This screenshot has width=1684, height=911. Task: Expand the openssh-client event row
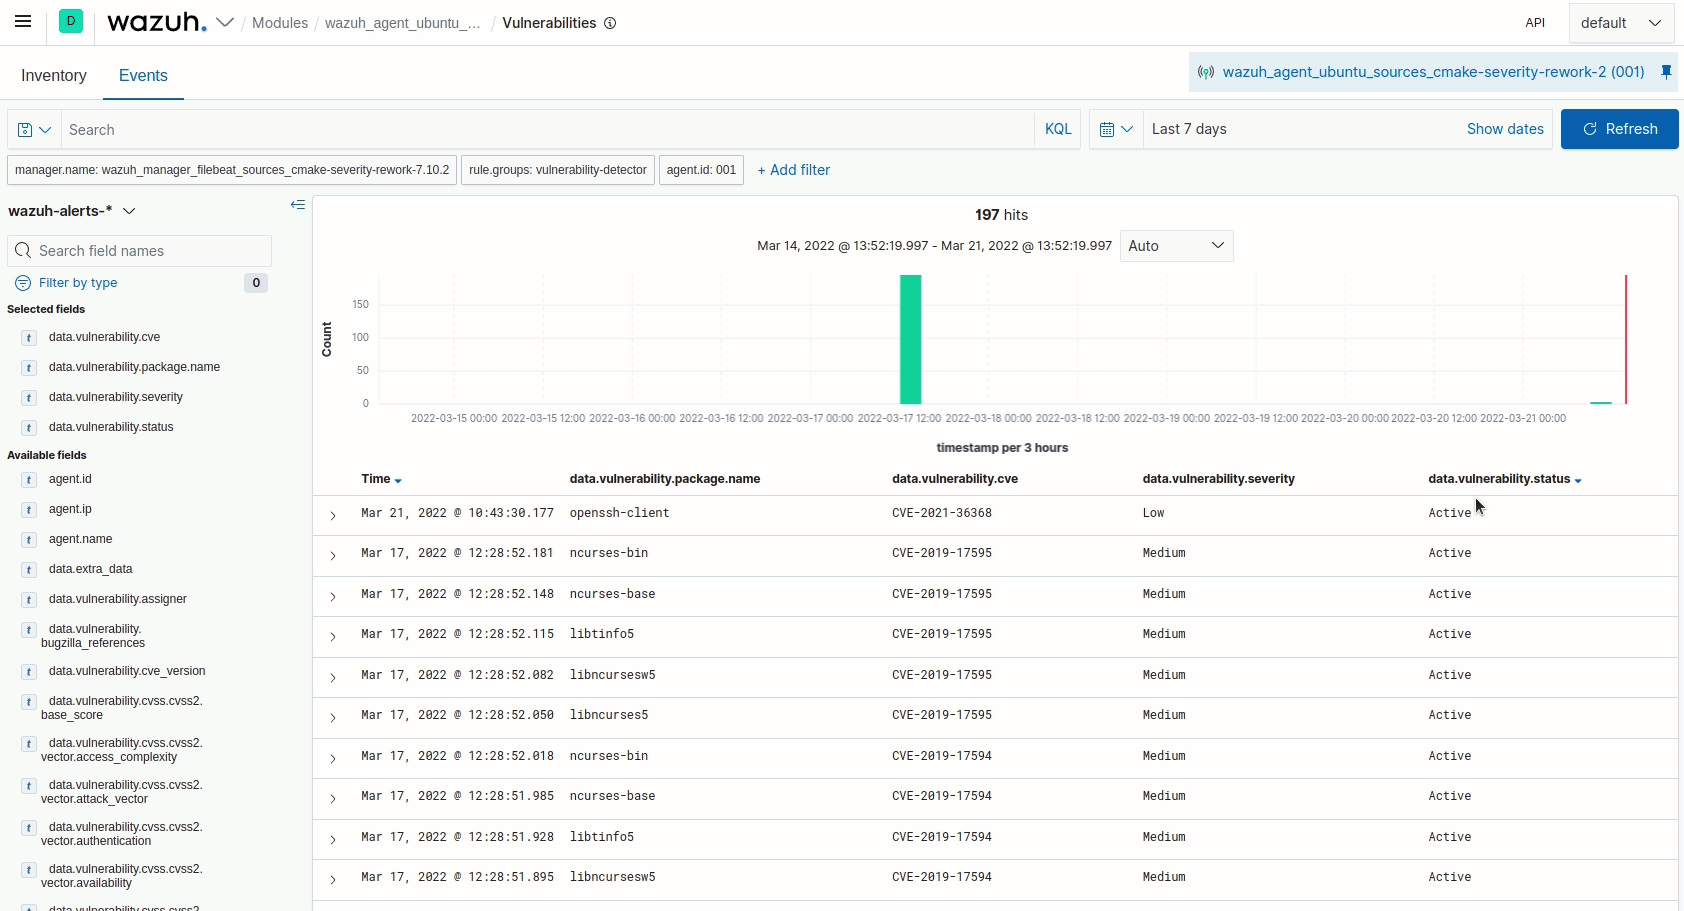coord(331,516)
